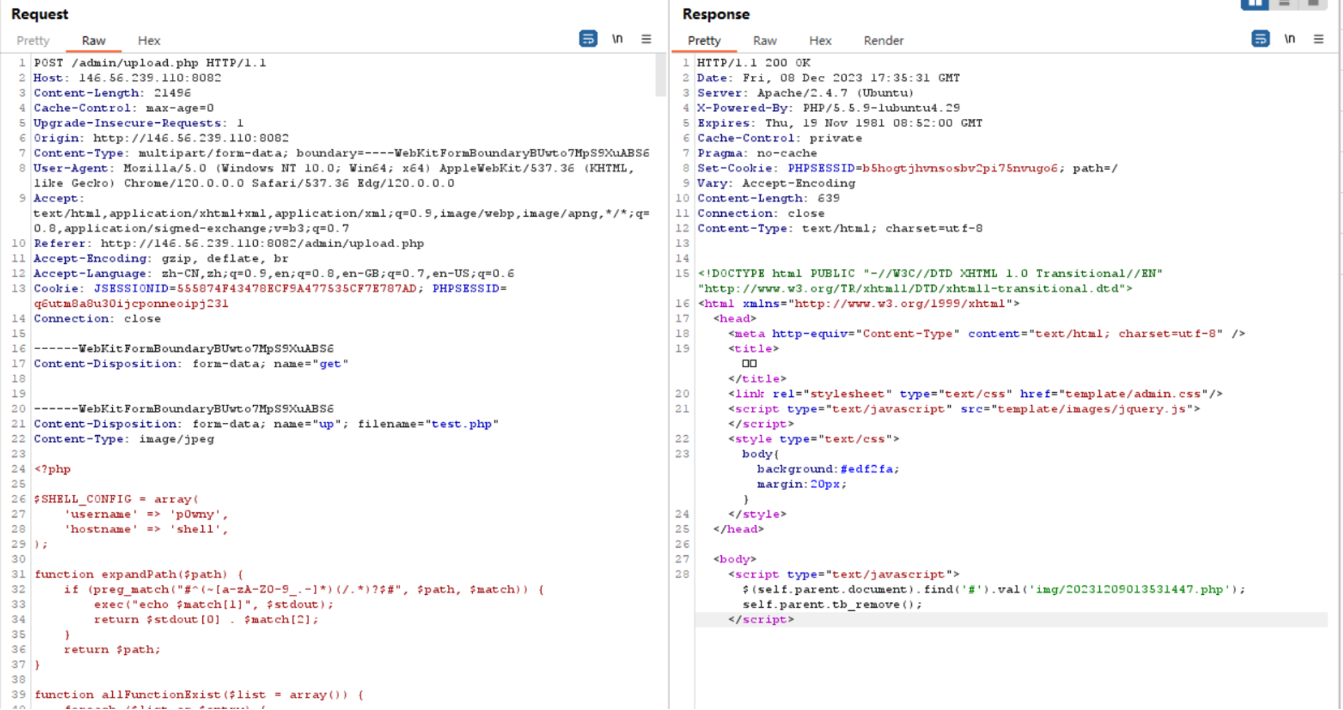Click the function allFunctionExist line
This screenshot has width=1343, height=710.
(198, 694)
